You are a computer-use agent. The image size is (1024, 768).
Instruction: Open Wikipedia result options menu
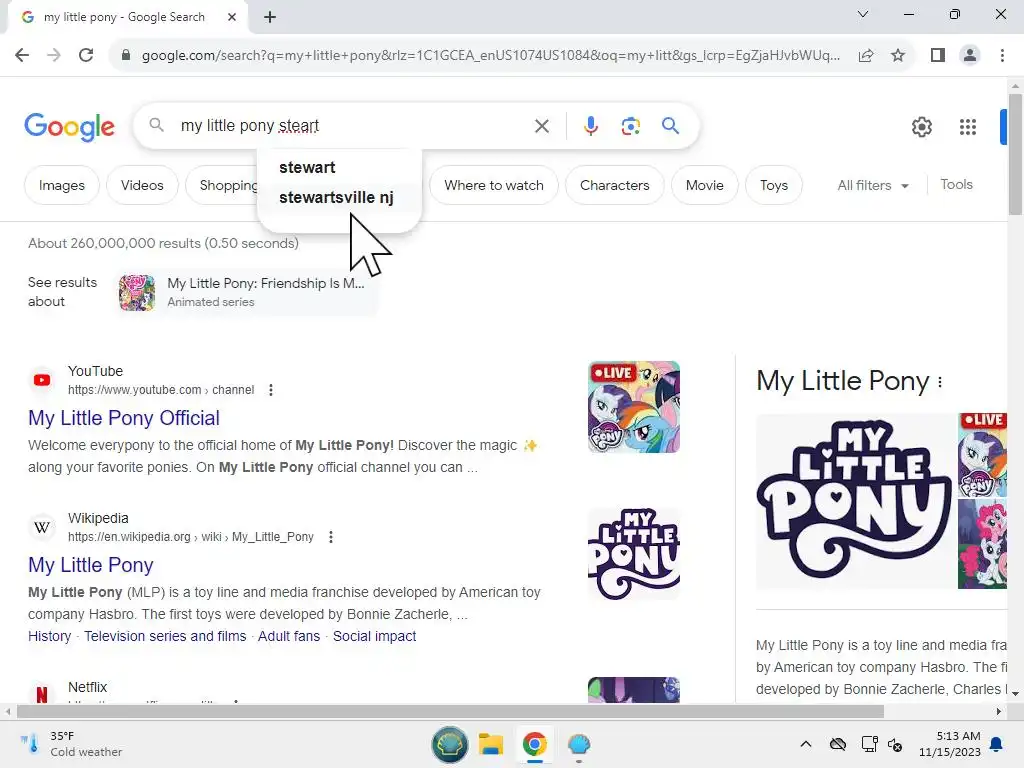coord(331,537)
